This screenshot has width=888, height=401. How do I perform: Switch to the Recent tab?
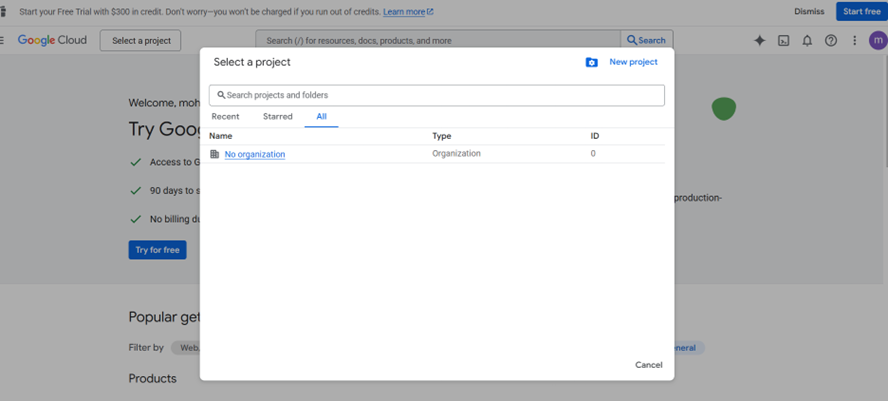click(225, 117)
